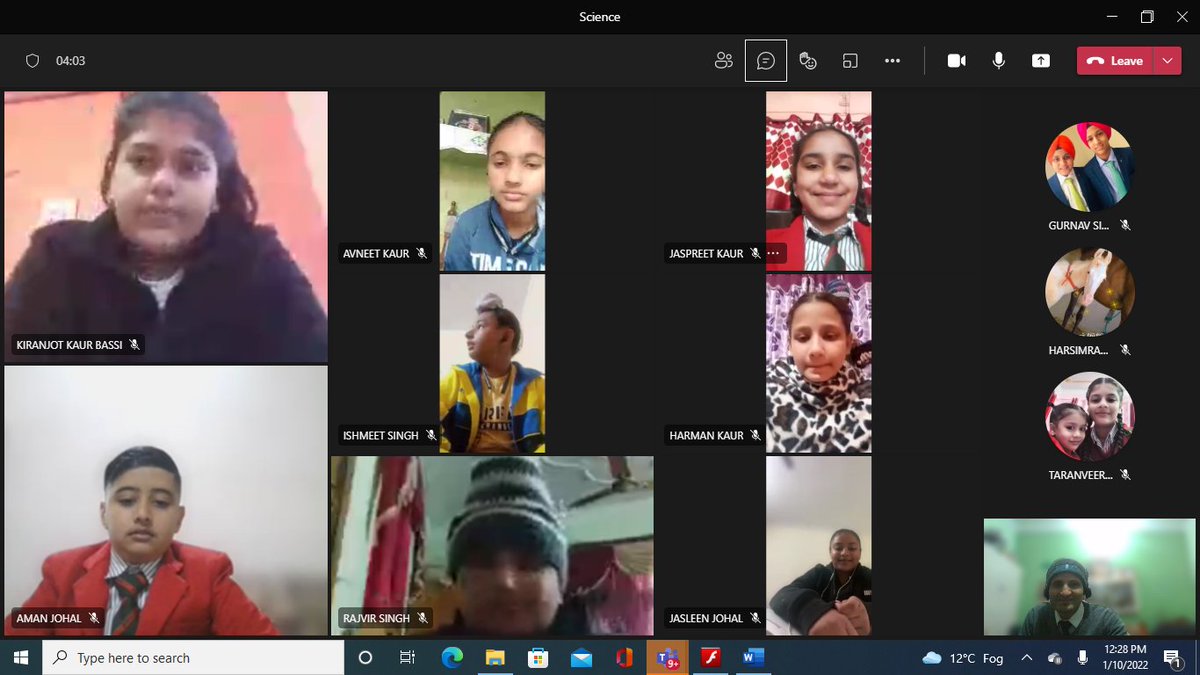Select Ishmeet Singh's video tile
Viewport: 1200px width, 675px height.
coord(492,364)
